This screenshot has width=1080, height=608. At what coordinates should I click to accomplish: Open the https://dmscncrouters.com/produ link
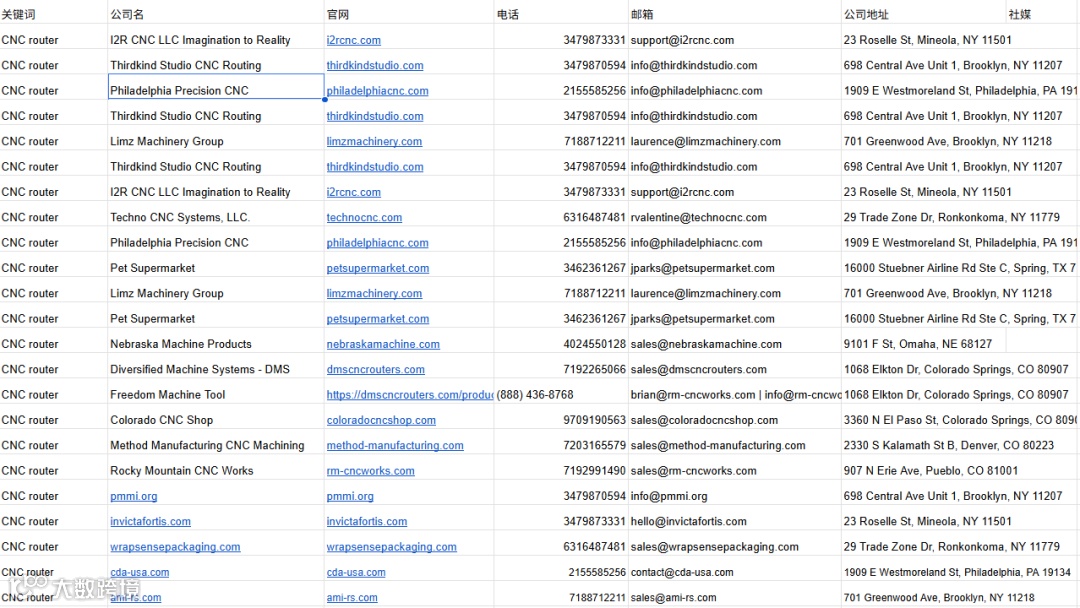[410, 395]
